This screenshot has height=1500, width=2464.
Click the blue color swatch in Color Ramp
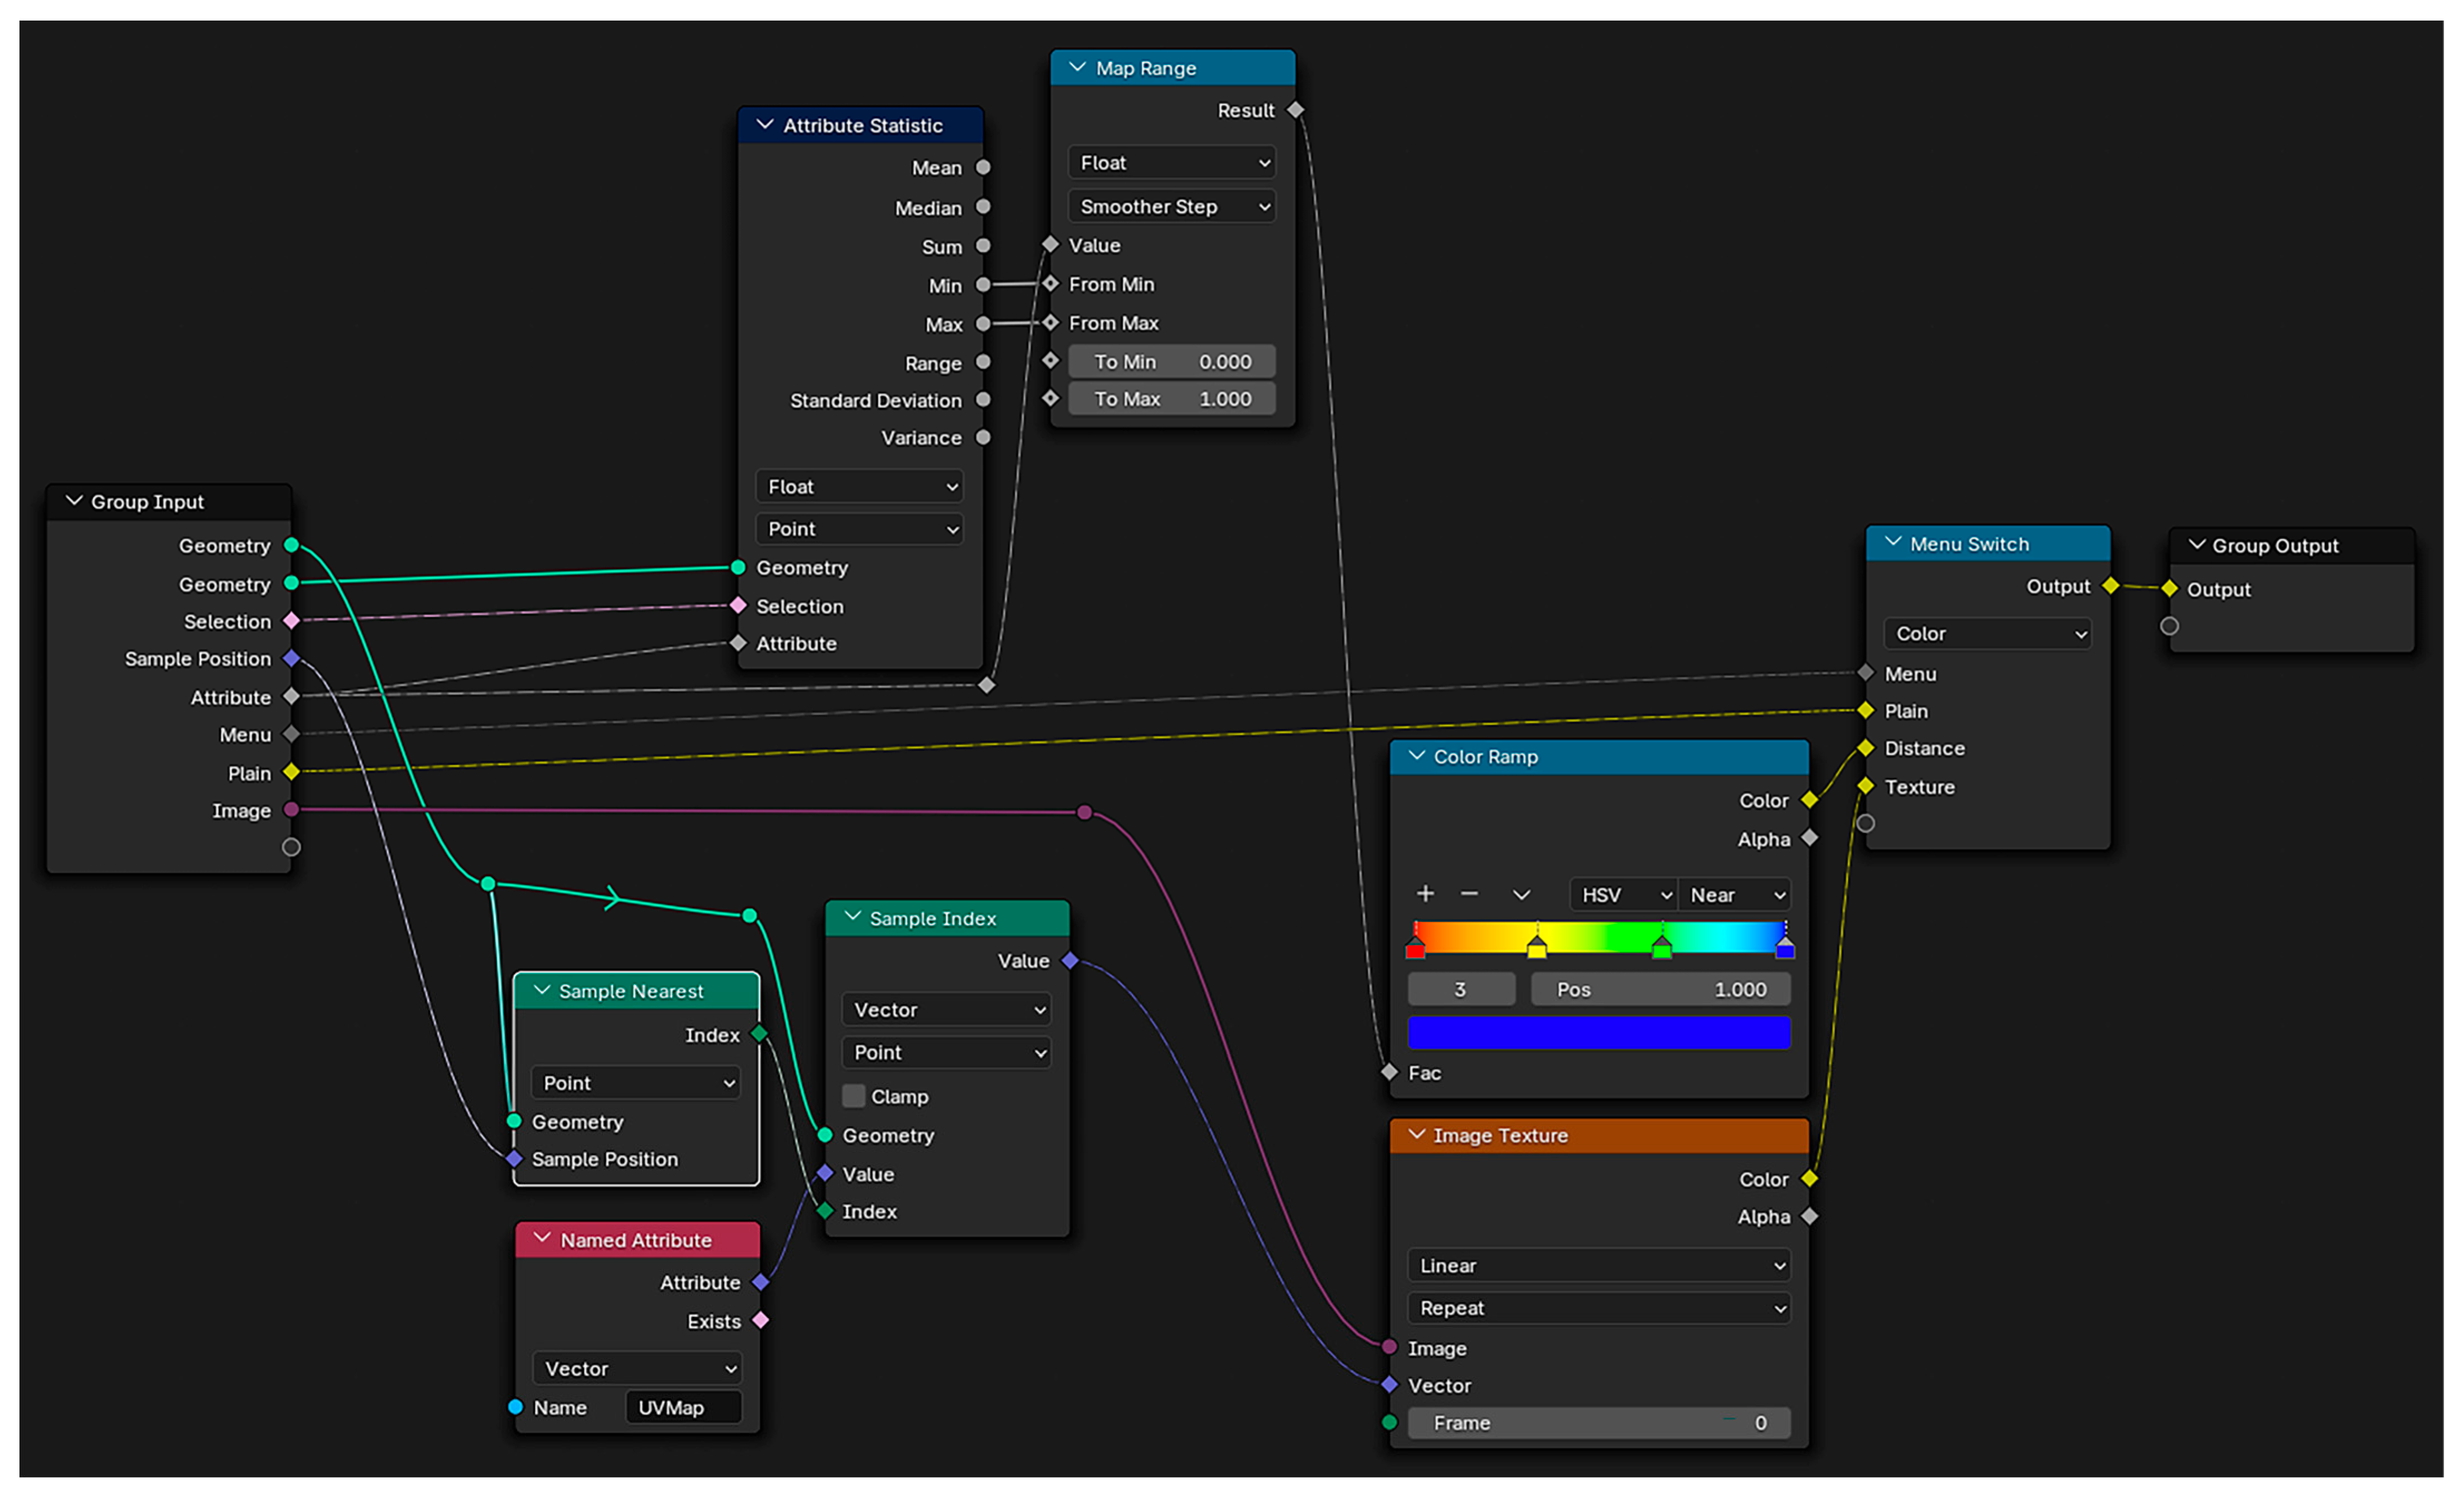[1598, 1033]
